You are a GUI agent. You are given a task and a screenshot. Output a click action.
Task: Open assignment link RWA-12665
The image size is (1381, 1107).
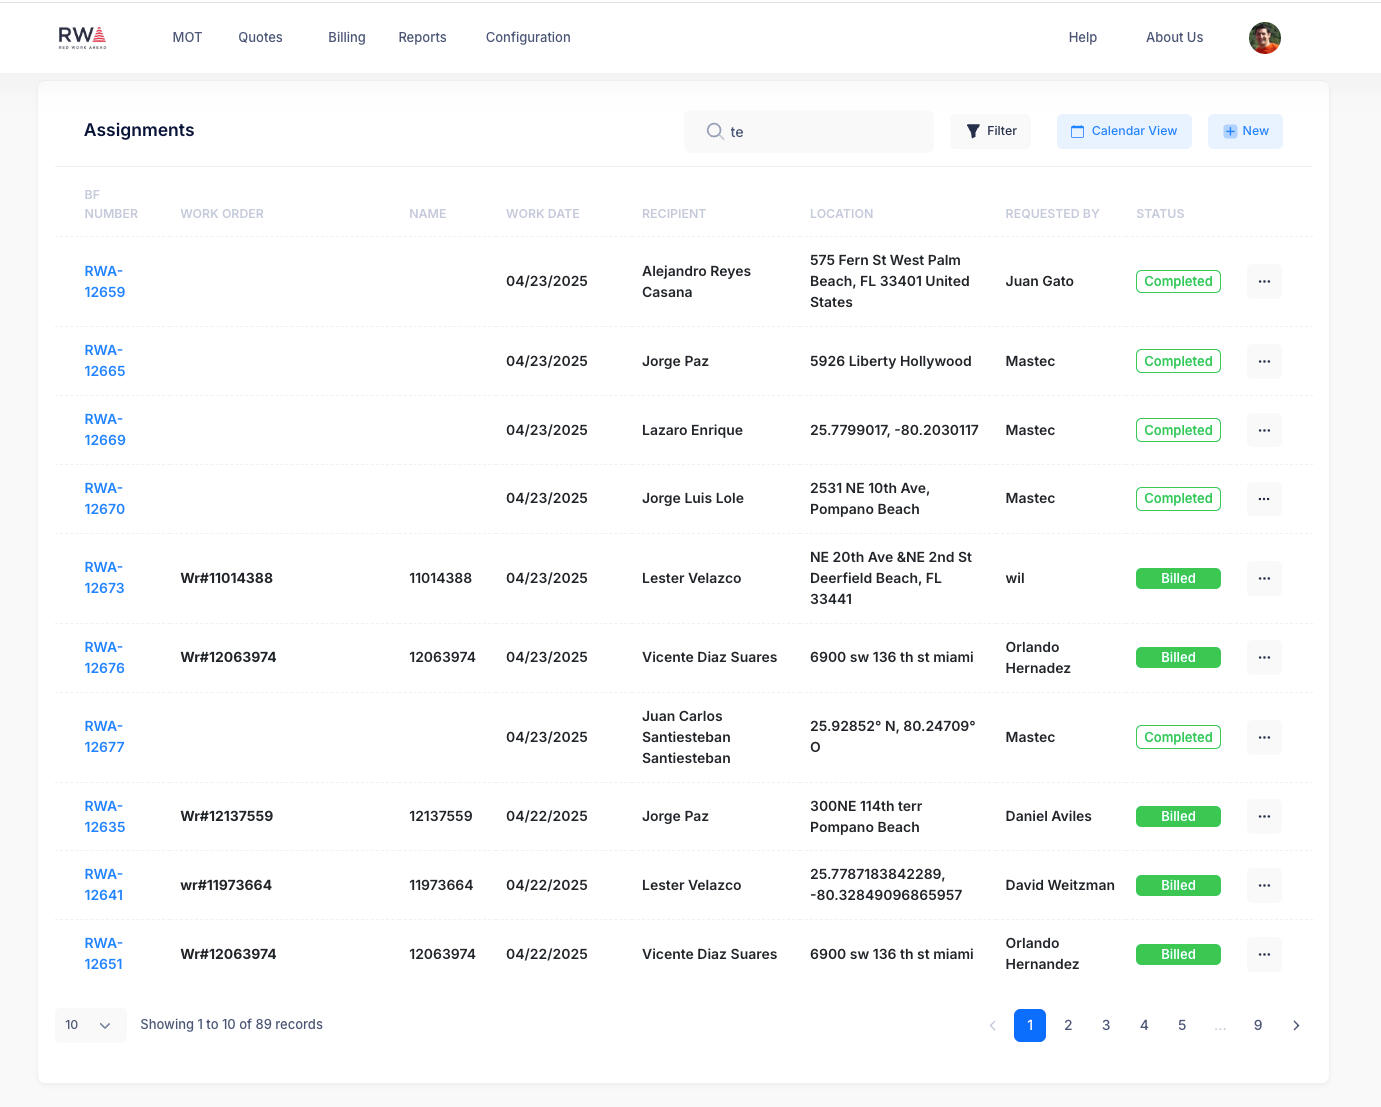104,361
